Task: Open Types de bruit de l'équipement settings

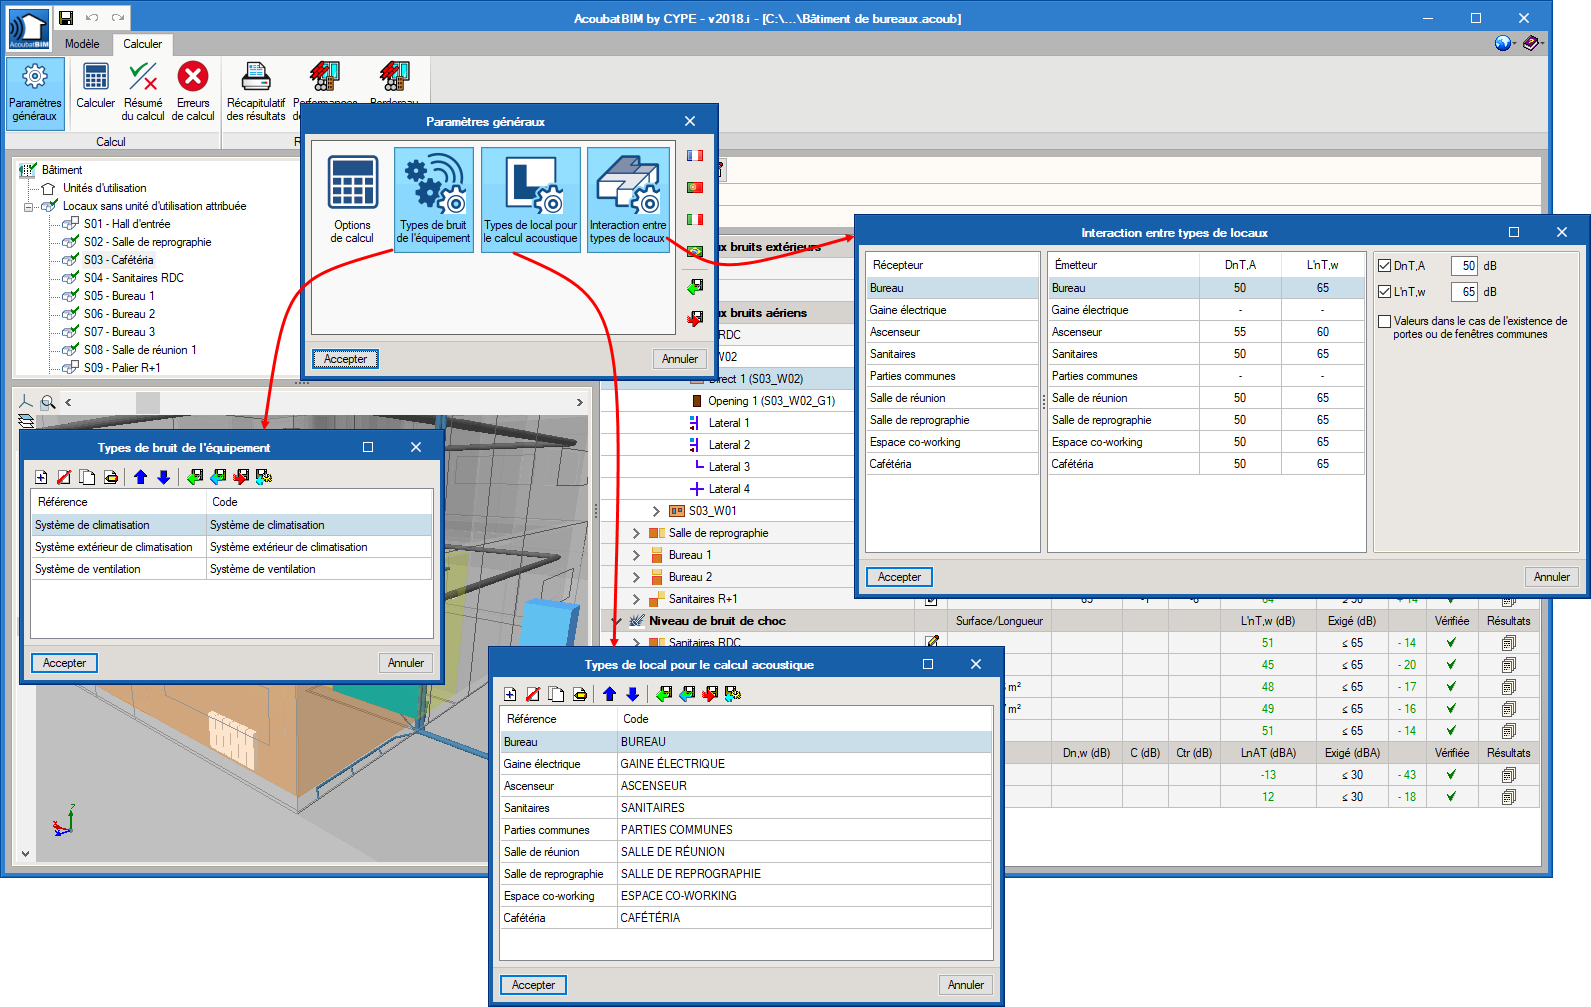Action: (x=433, y=199)
